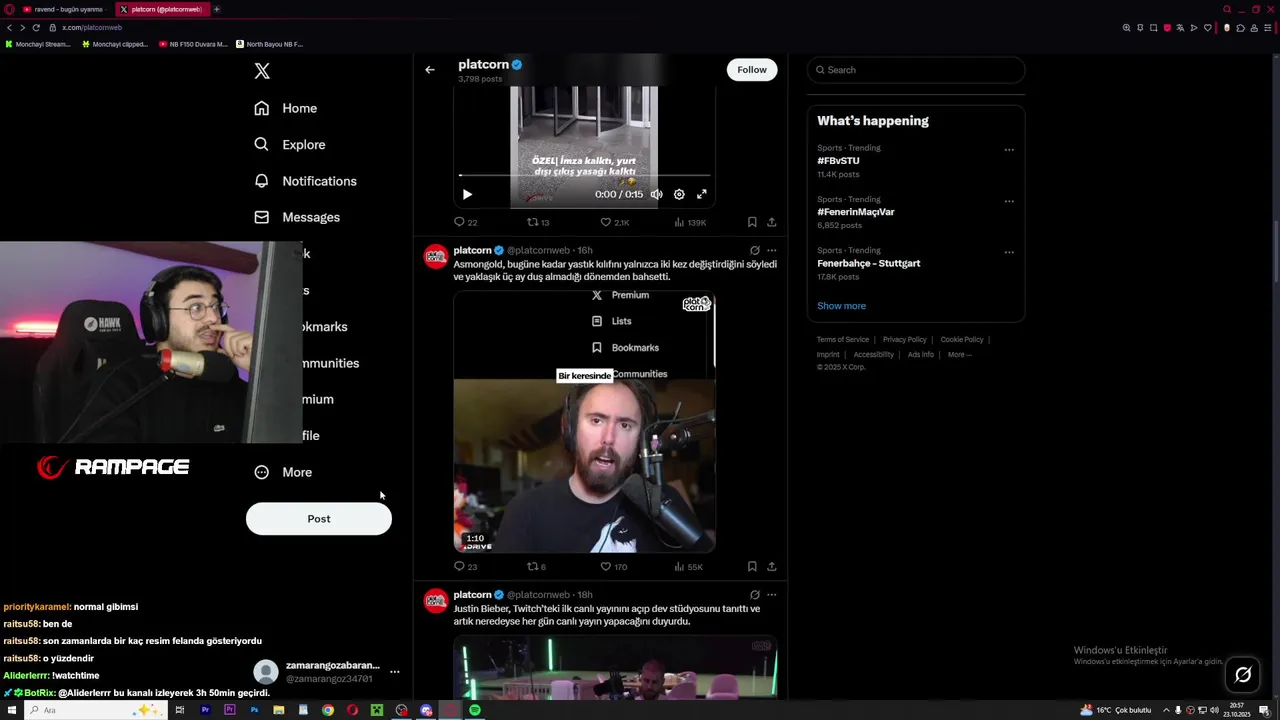
Task: Open Grok icon on the Asmongold post
Action: (x=755, y=250)
